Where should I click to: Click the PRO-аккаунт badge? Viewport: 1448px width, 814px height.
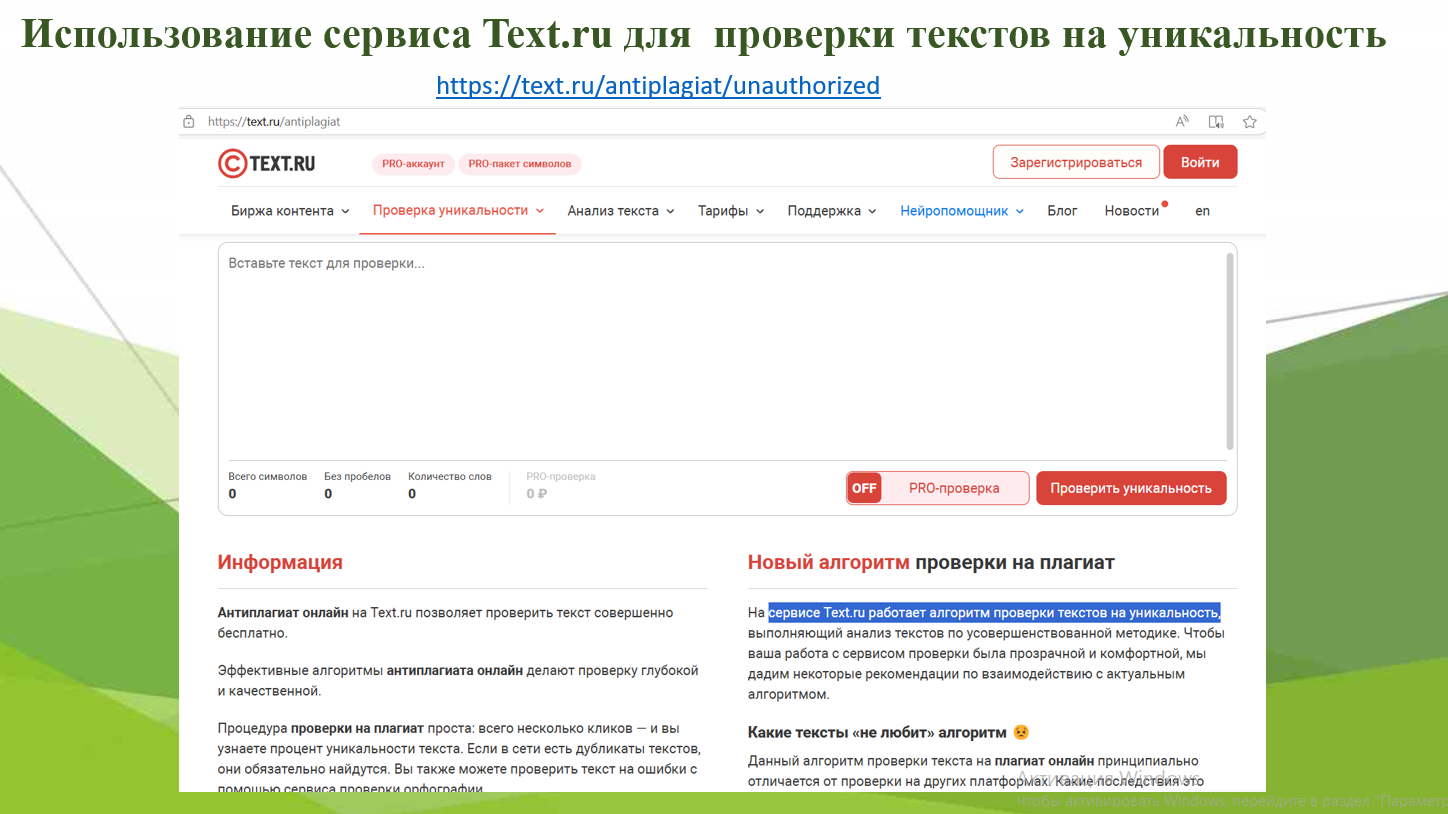pyautogui.click(x=413, y=164)
